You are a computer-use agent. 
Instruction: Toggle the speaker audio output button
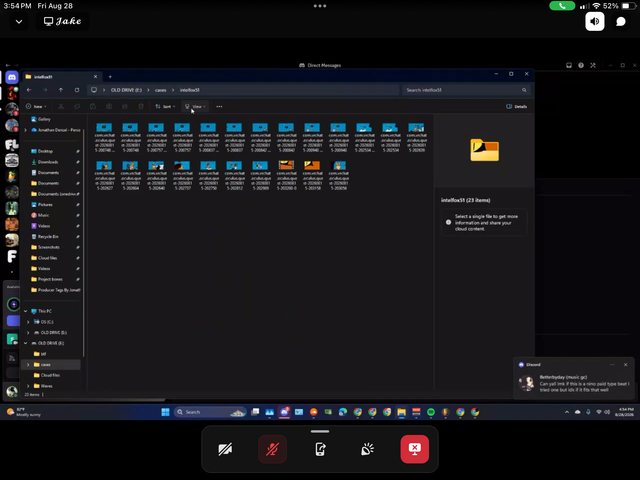[x=595, y=21]
